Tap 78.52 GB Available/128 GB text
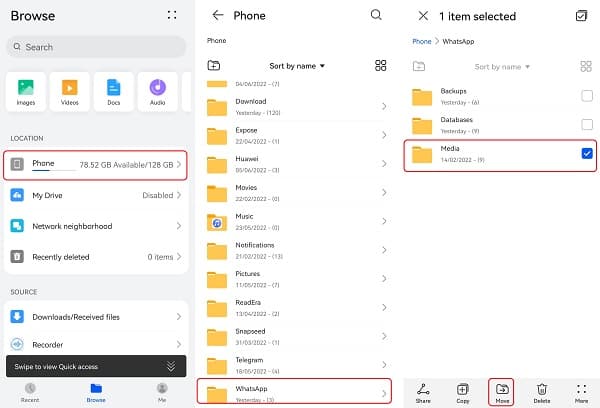 pos(126,165)
